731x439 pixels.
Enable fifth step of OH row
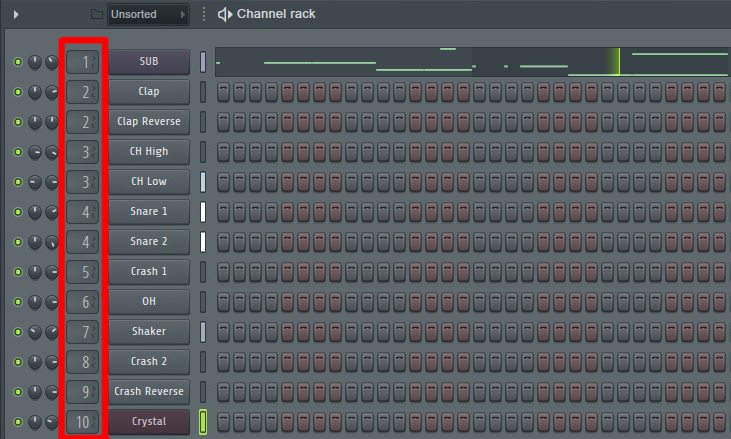point(287,302)
